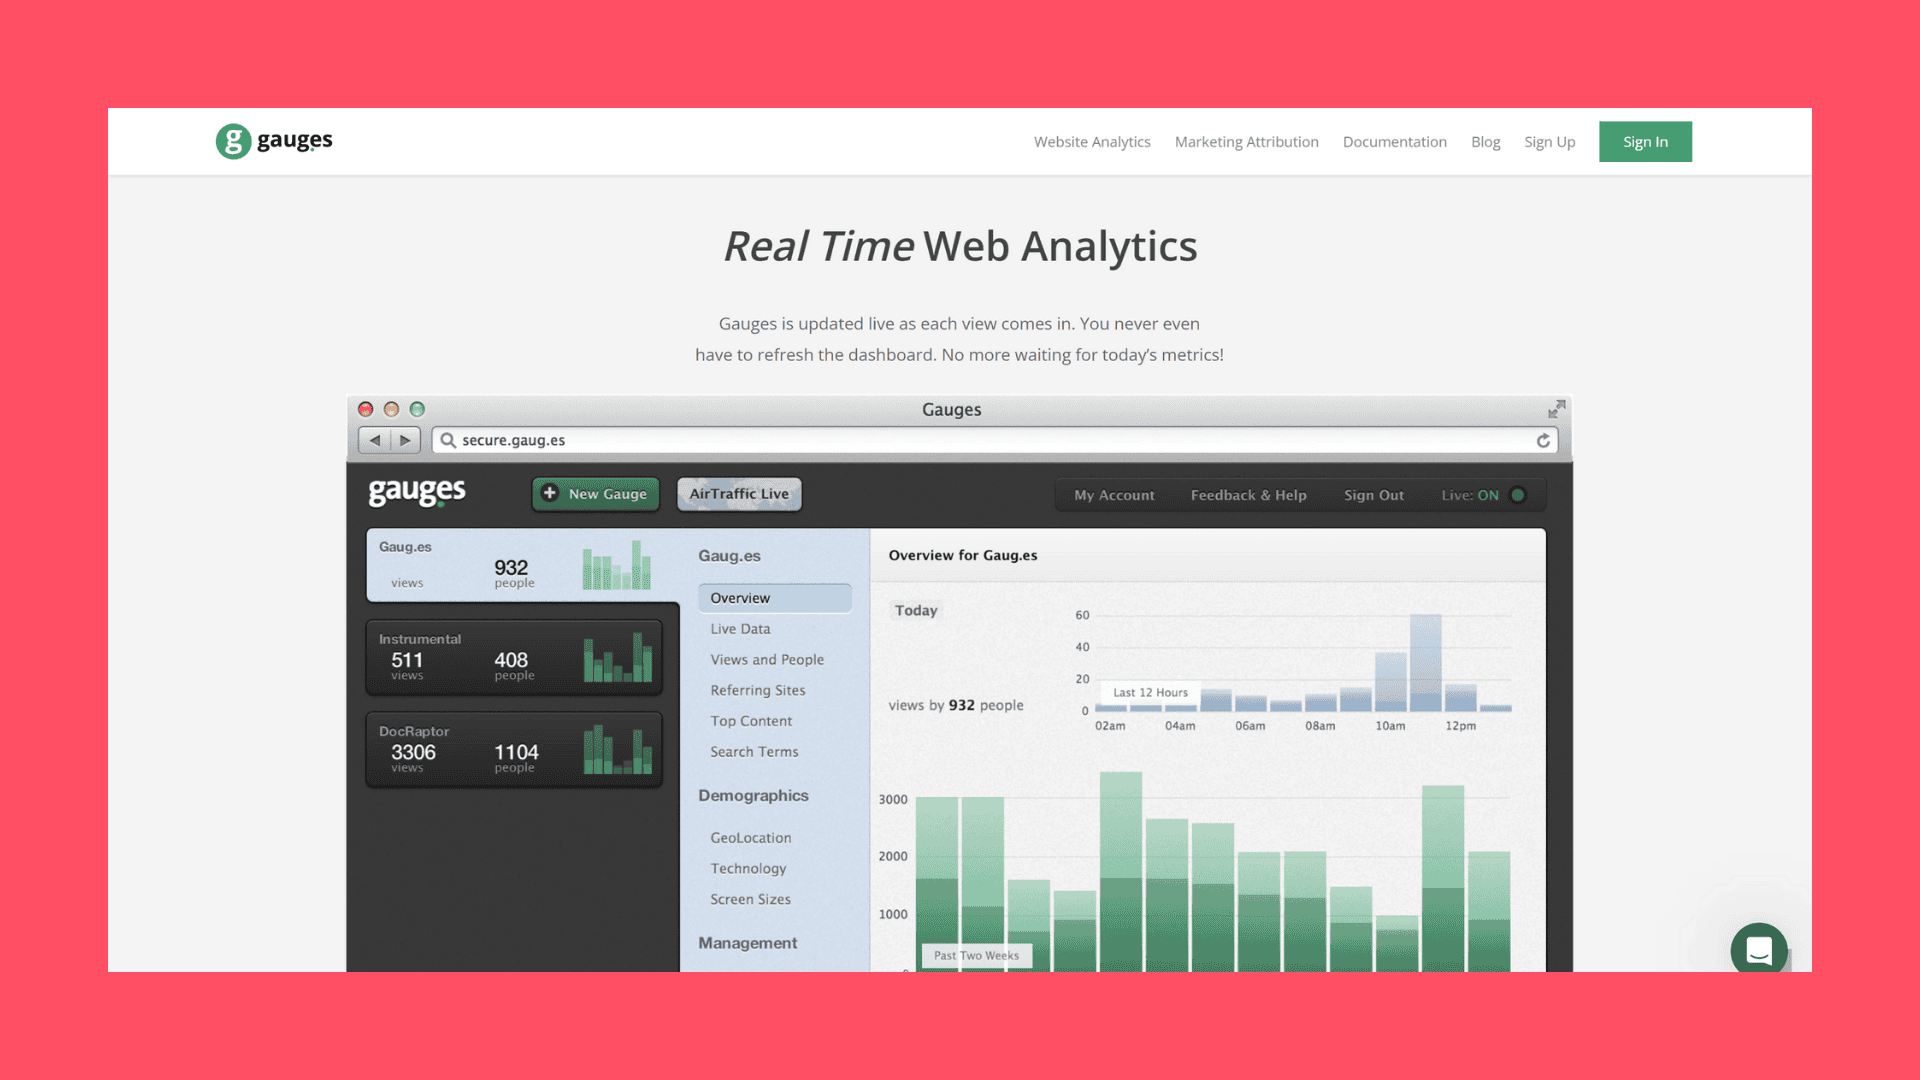The height and width of the screenshot is (1080, 1920).
Task: Click the Past Two Weeks chart label
Action: [976, 956]
